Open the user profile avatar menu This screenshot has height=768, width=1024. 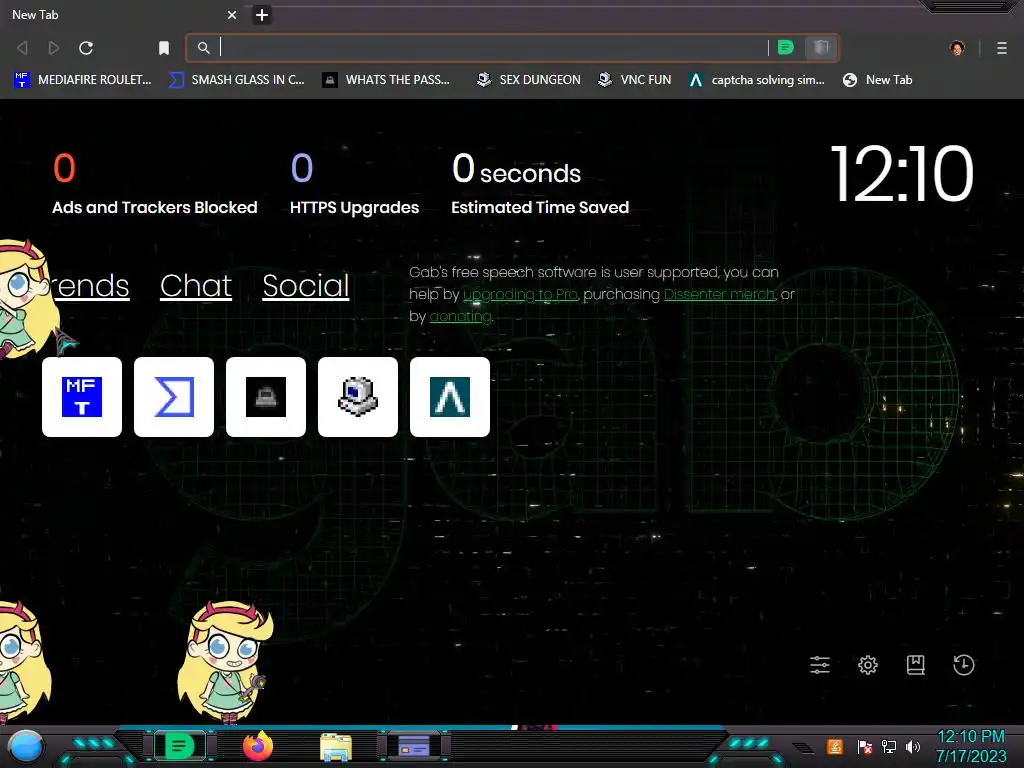click(x=957, y=48)
